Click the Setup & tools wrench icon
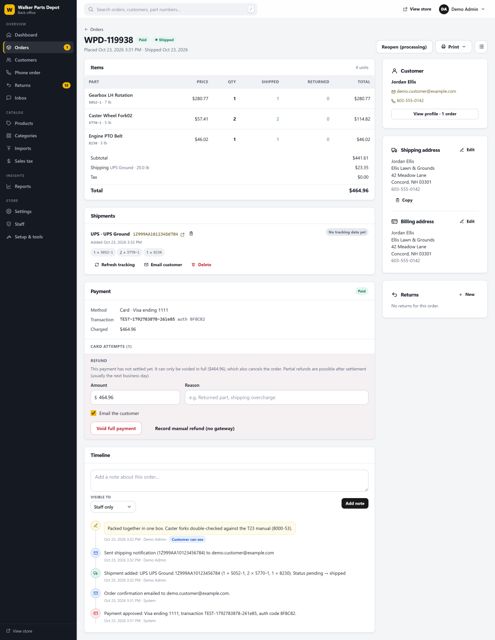Viewport: 495px width, 640px height. tap(9, 237)
